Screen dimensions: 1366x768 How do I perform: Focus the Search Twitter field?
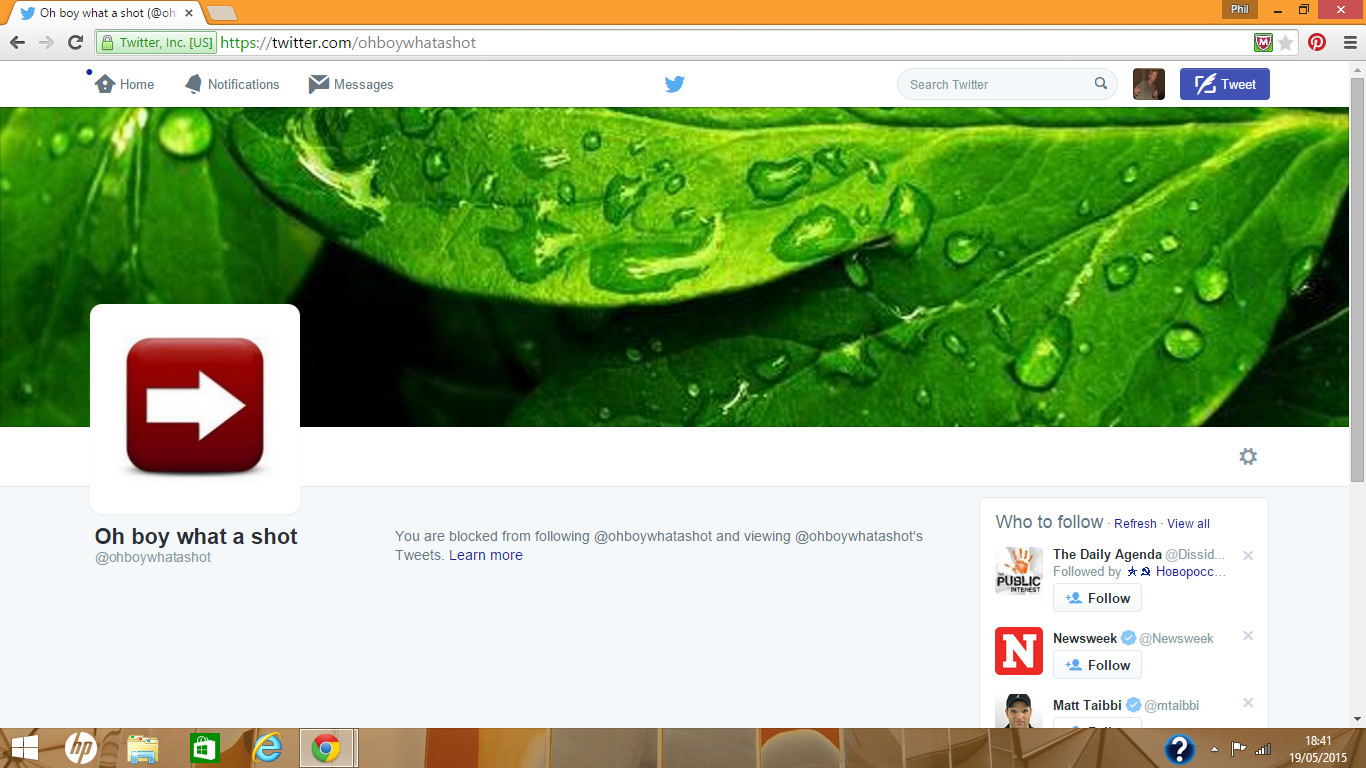click(1007, 84)
